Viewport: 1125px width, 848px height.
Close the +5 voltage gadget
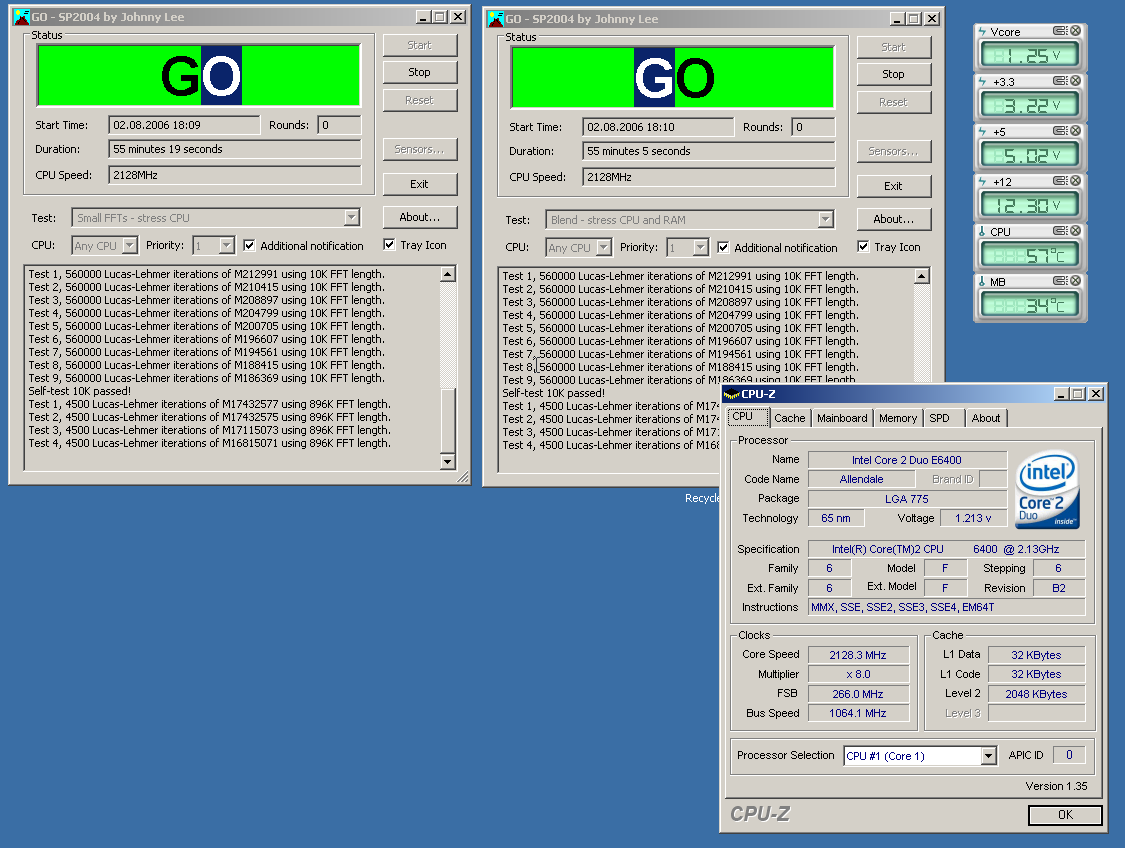pyautogui.click(x=1075, y=131)
